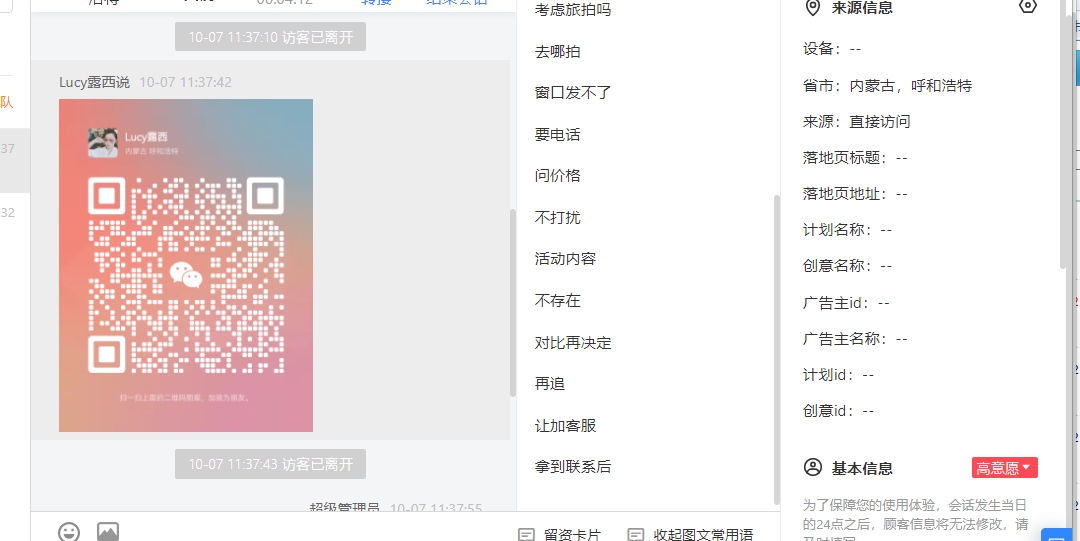Click the 收起图文常用语 icon

pyautogui.click(x=636, y=535)
